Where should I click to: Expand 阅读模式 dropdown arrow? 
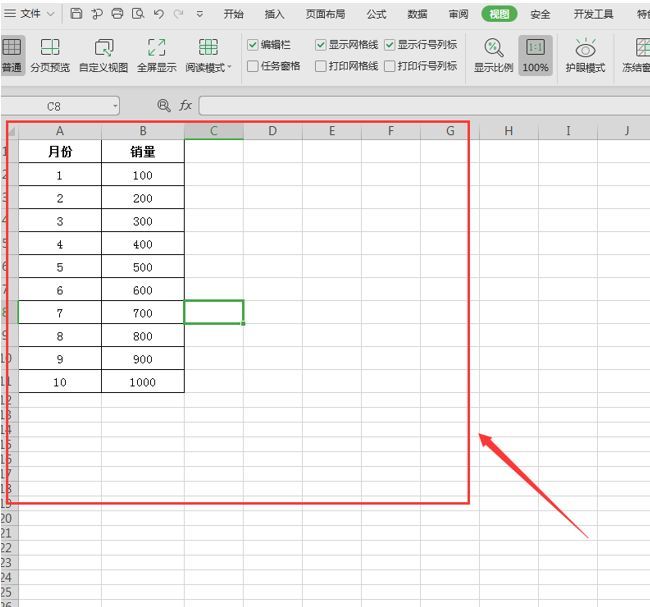pos(229,66)
